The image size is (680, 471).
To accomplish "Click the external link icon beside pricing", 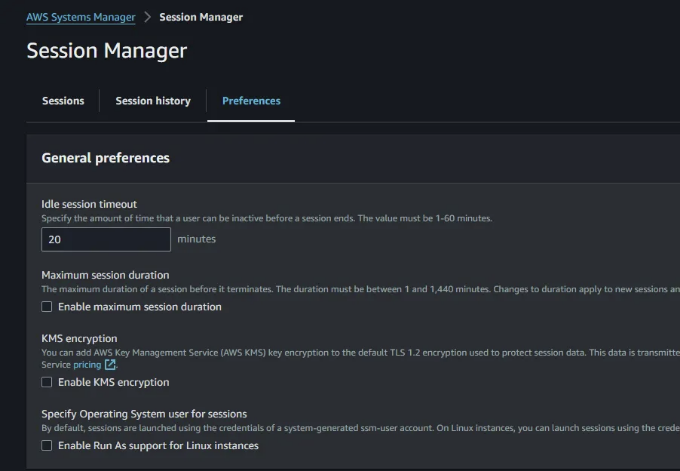I will click(110, 365).
